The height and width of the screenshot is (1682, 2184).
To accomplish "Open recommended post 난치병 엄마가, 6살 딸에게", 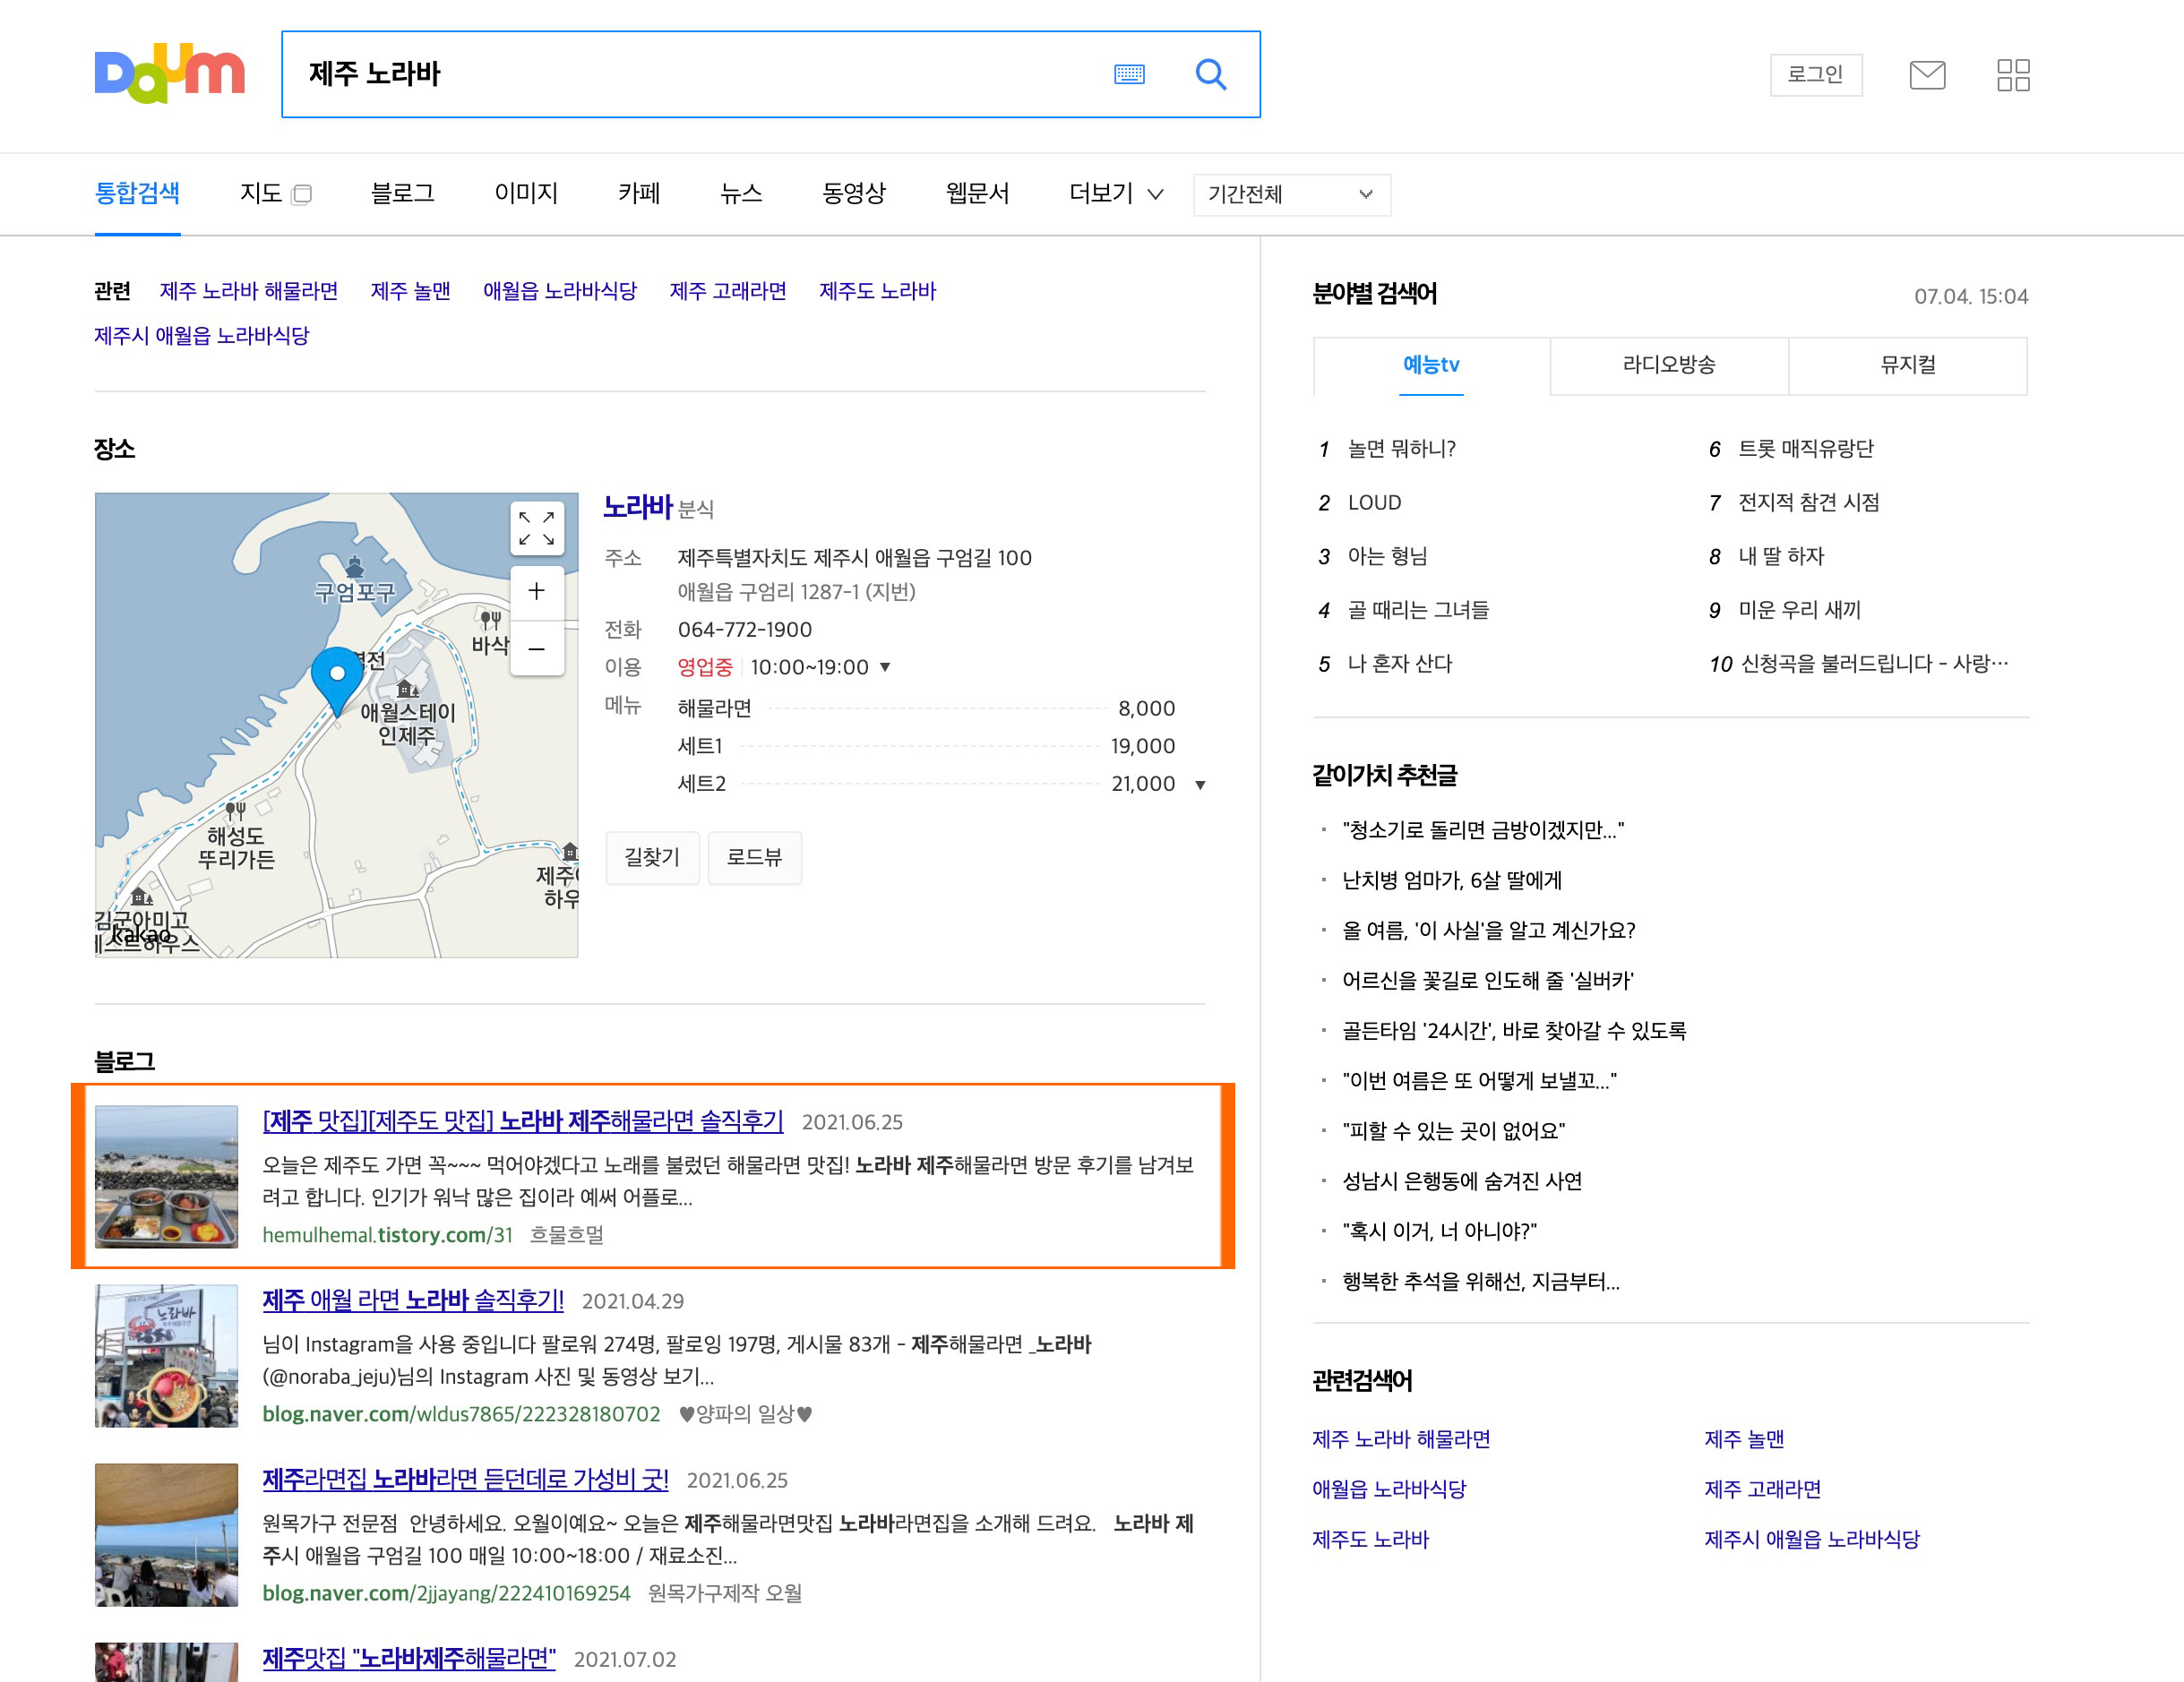I will 1452,880.
